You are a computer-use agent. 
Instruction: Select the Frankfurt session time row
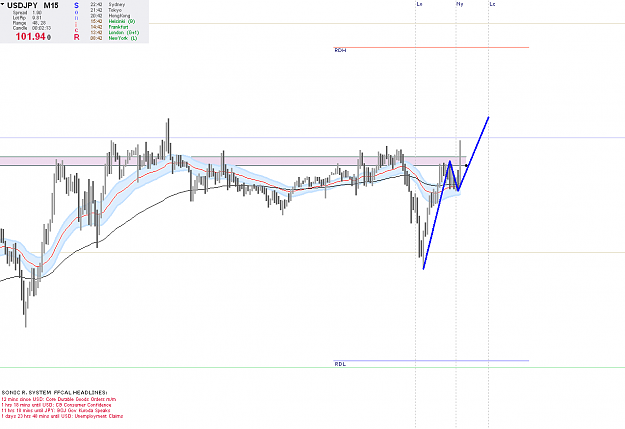point(109,27)
